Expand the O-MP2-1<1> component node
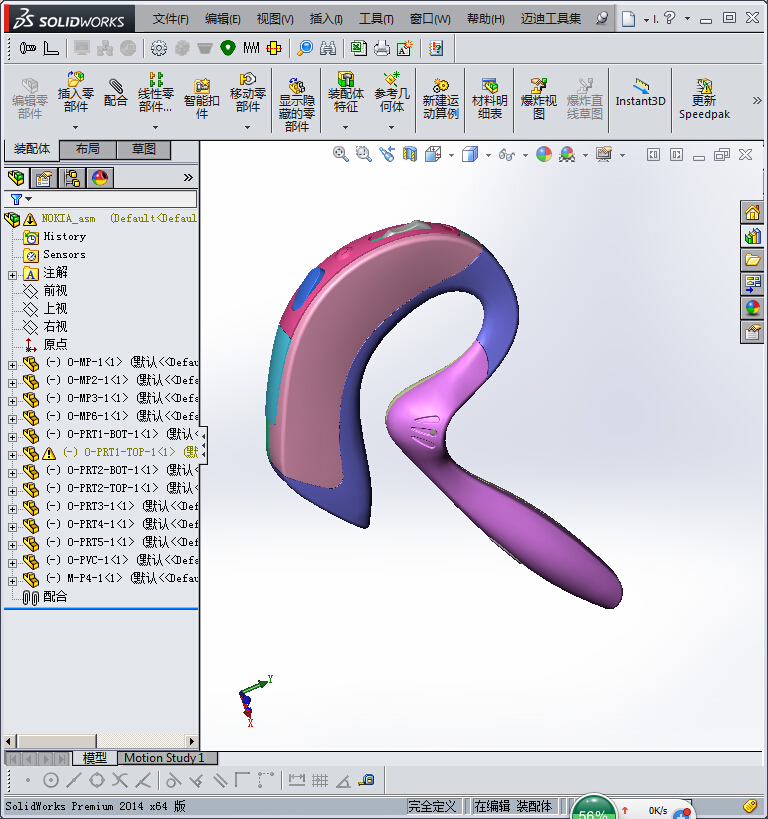This screenshot has height=819, width=768. (x=13, y=383)
